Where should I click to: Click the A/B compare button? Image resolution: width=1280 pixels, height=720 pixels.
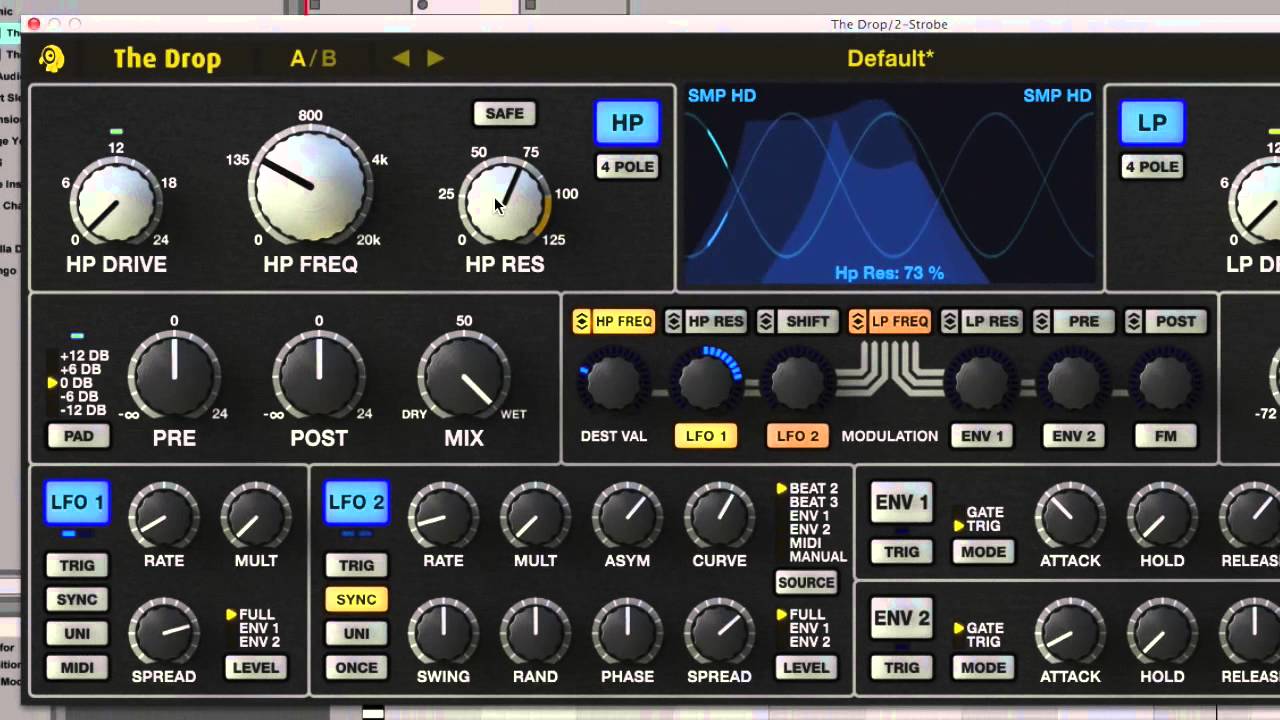[x=313, y=59]
